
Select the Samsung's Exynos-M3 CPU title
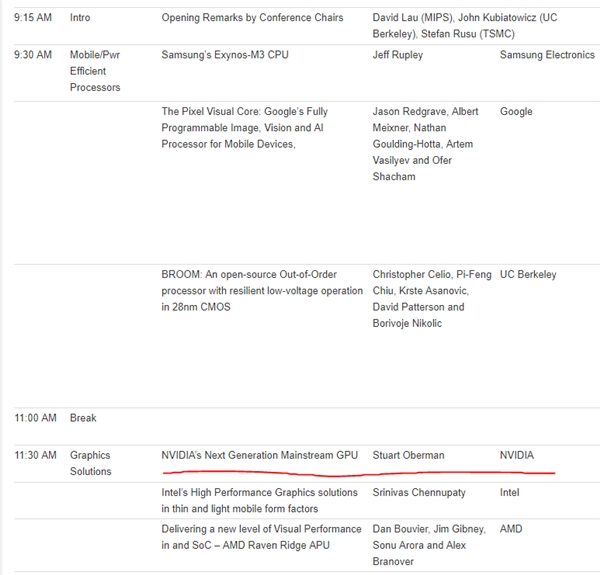[x=225, y=55]
